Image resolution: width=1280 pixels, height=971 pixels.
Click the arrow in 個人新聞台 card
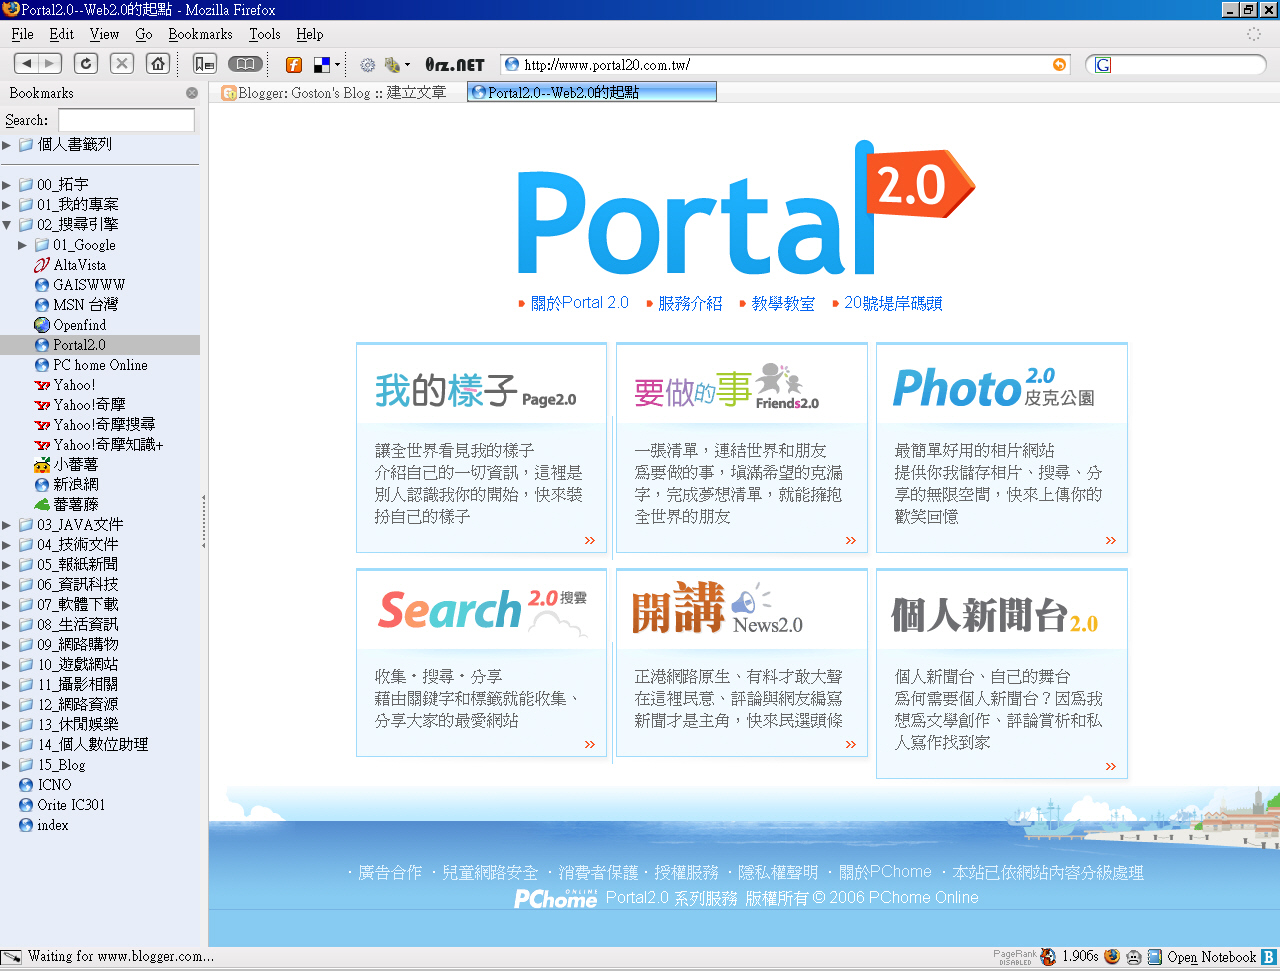click(x=1110, y=766)
